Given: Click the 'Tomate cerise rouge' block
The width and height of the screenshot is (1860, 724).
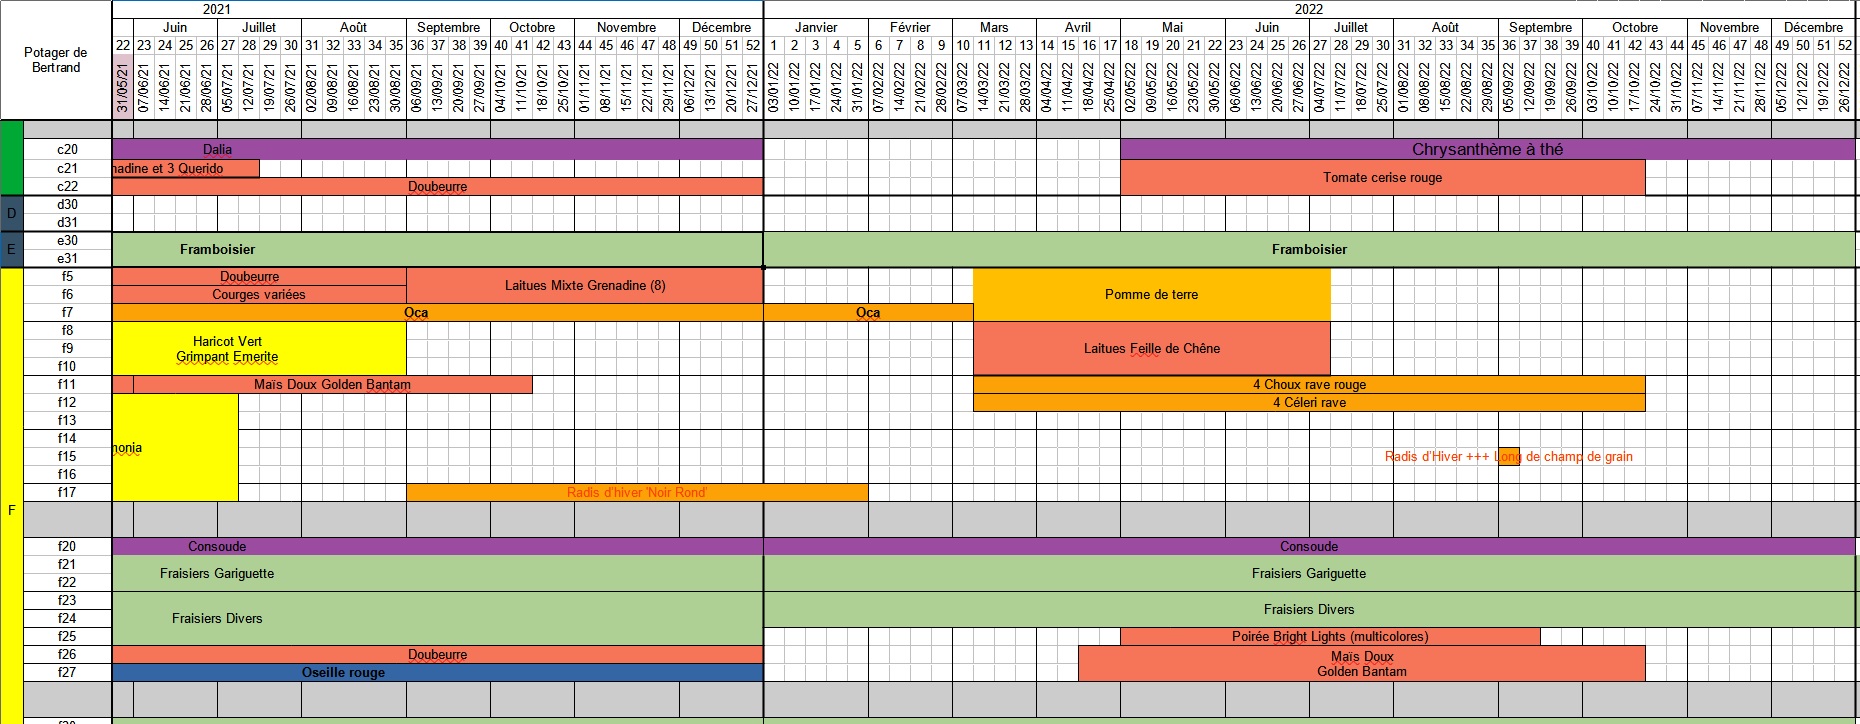Looking at the screenshot, I should point(1383,178).
